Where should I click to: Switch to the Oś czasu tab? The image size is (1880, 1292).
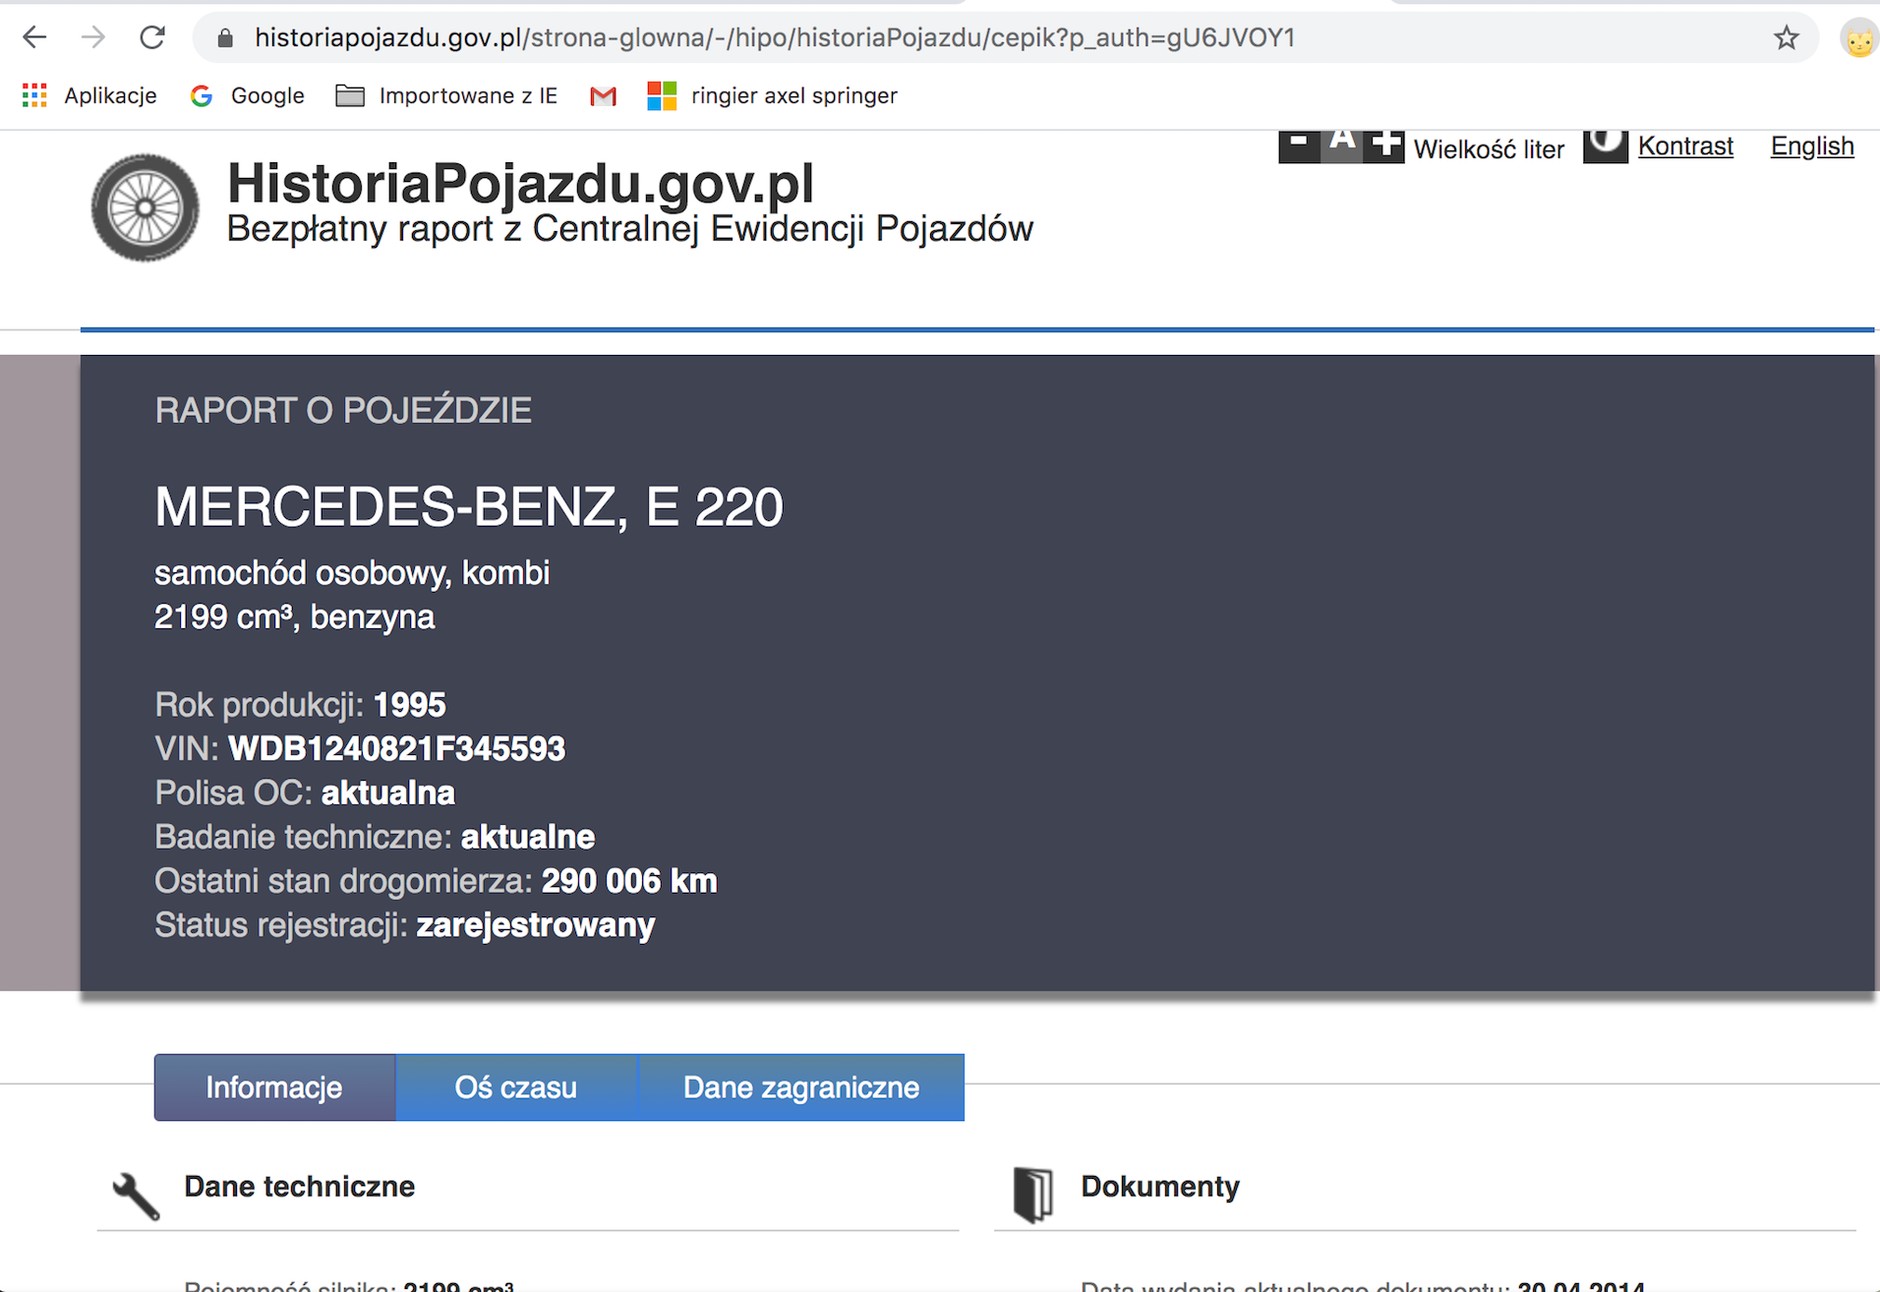click(515, 1087)
